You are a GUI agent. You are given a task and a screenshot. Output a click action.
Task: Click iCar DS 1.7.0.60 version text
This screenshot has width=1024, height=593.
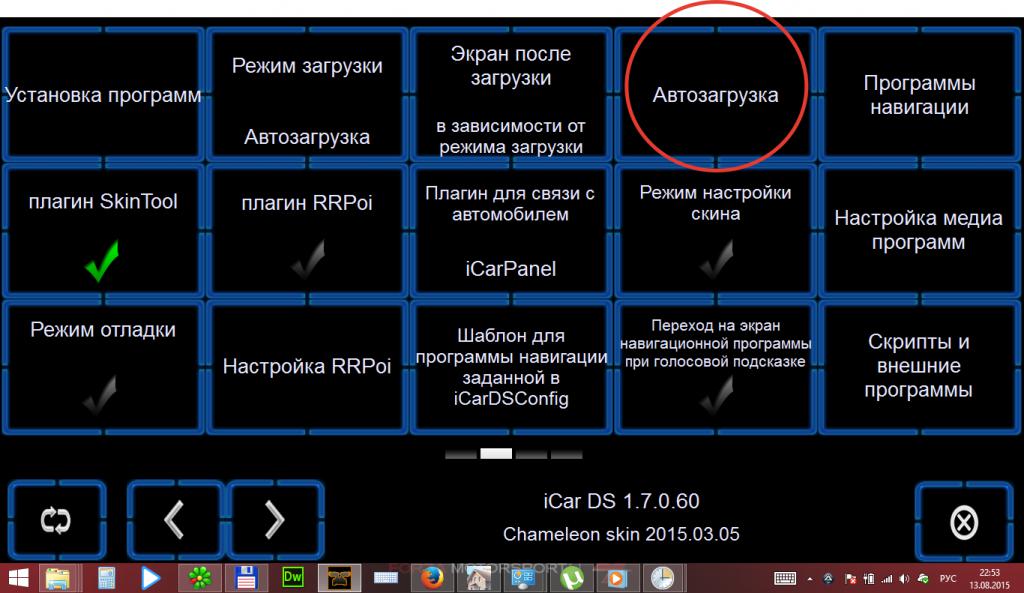[x=621, y=501]
